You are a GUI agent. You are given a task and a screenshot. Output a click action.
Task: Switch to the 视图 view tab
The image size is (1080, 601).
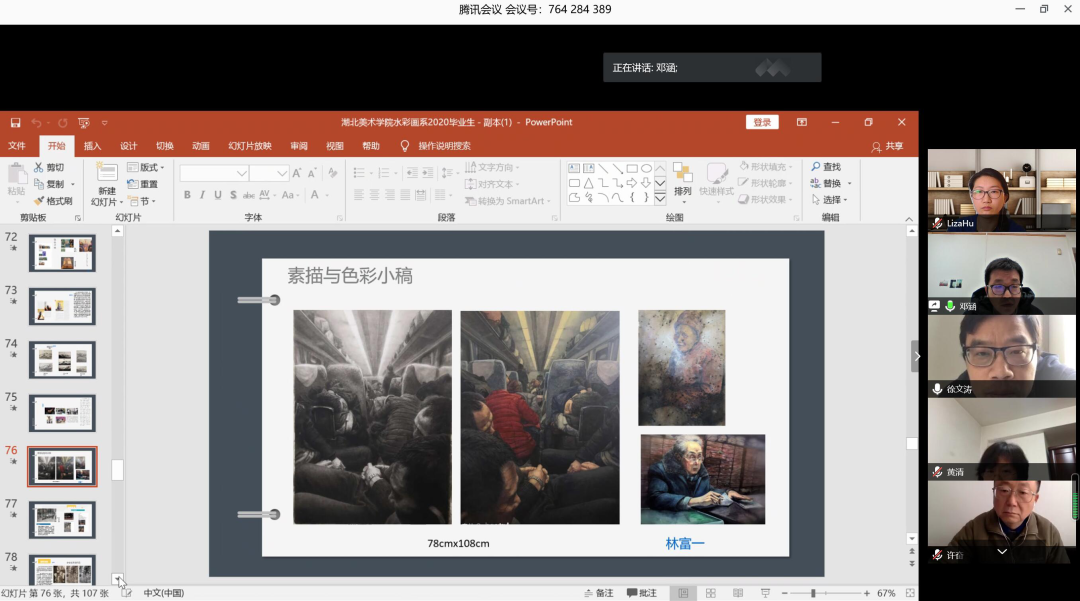click(335, 146)
